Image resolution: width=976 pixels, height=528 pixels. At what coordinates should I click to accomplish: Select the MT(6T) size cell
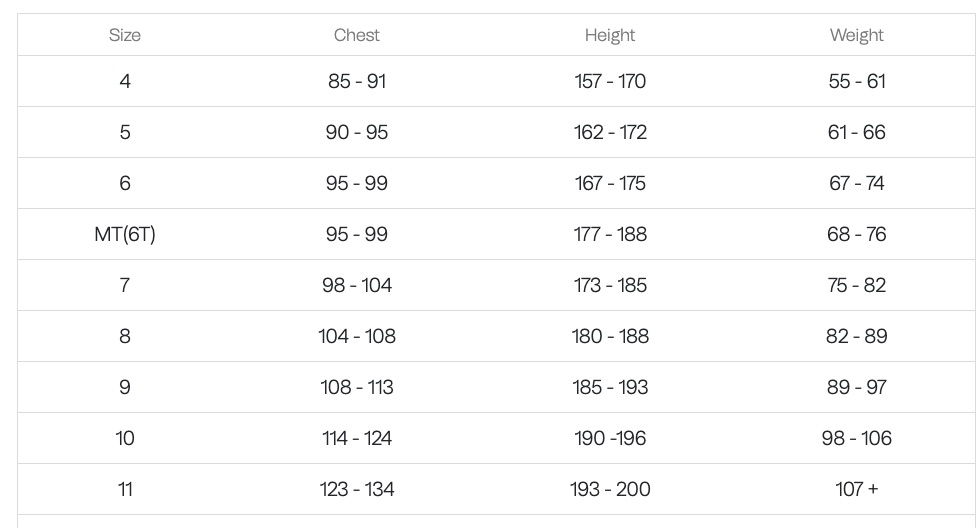(x=125, y=234)
